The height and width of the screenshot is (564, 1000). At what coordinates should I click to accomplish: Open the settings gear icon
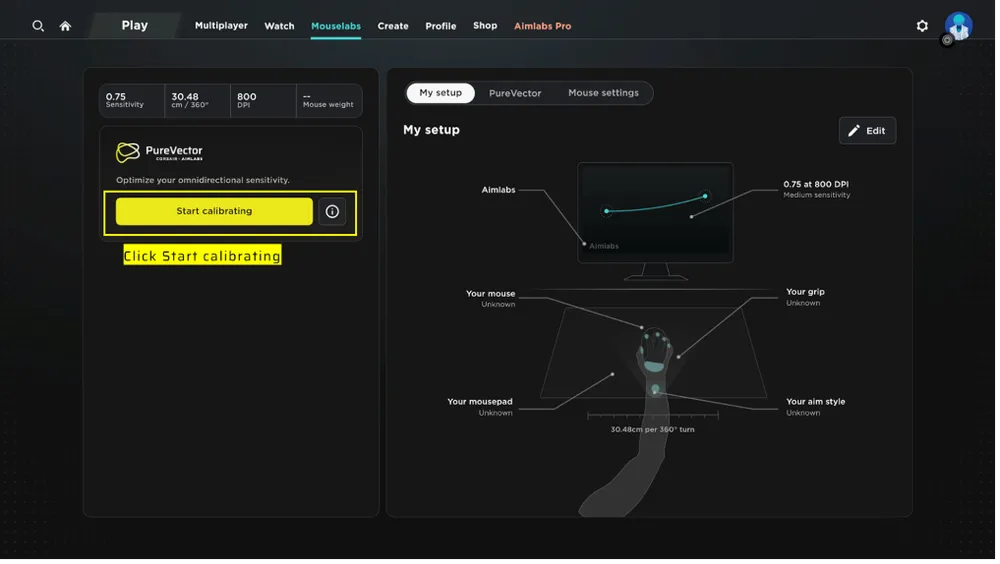pos(922,26)
